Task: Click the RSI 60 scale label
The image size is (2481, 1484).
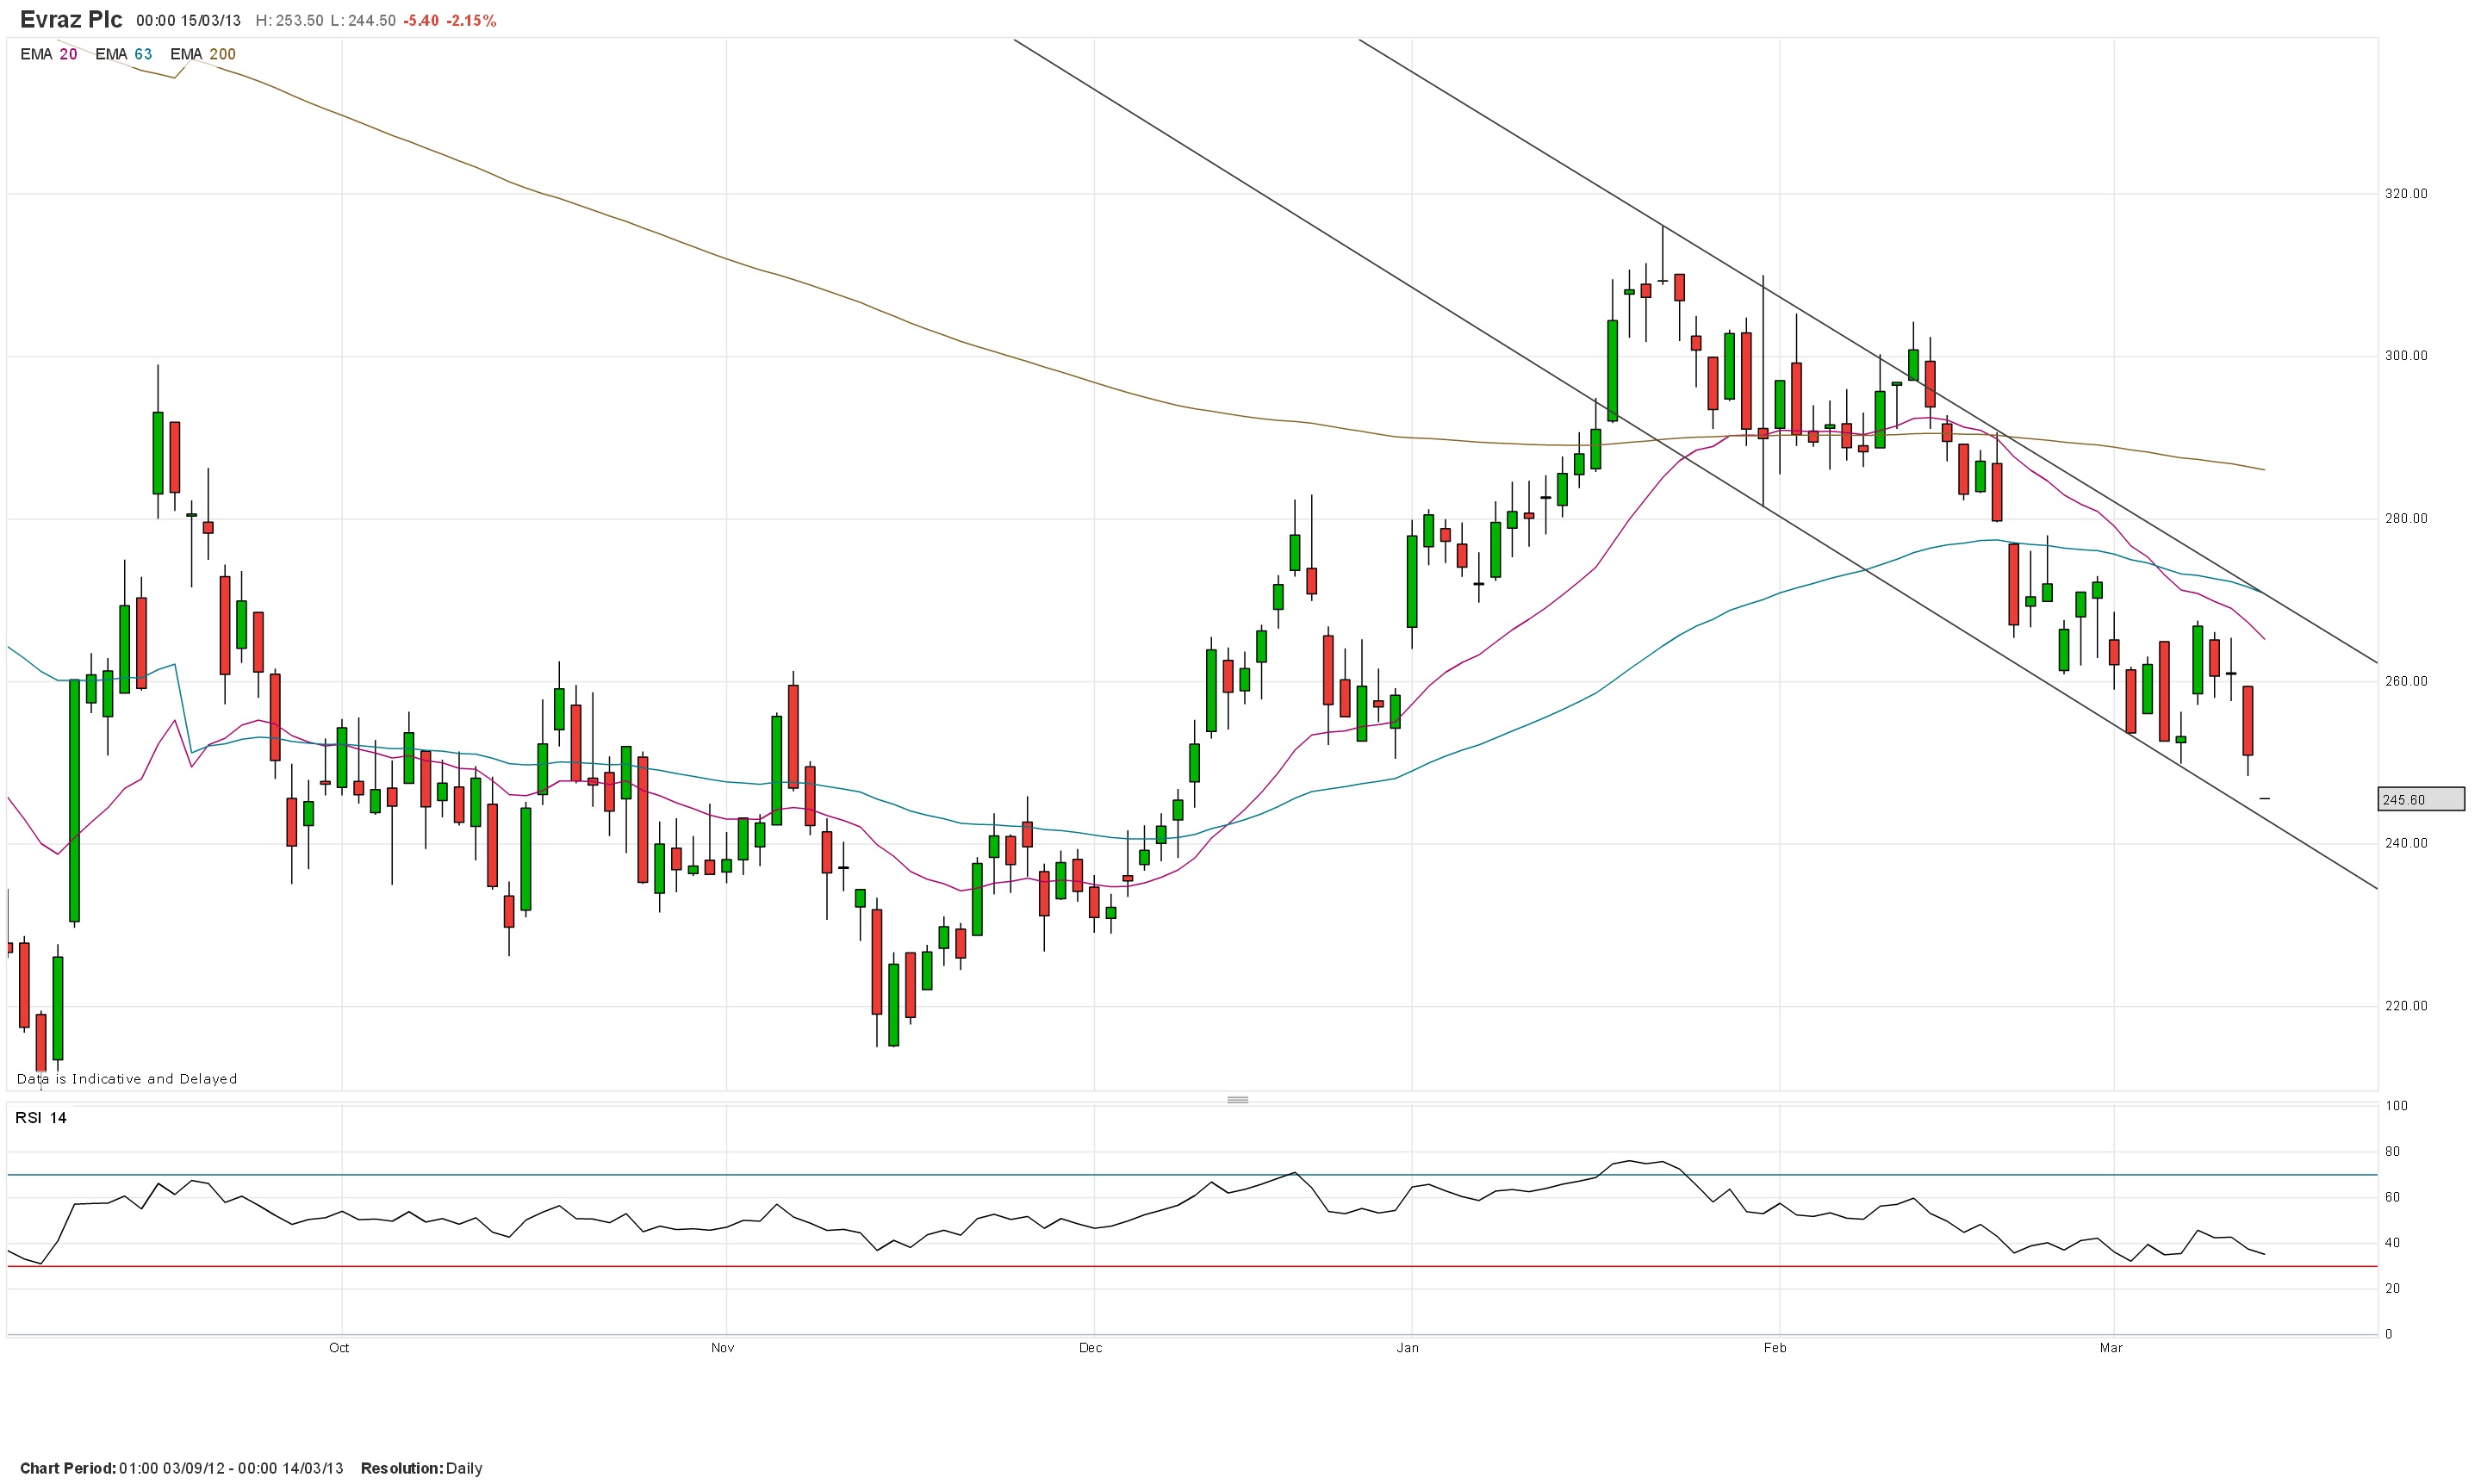Action: pos(2392,1197)
